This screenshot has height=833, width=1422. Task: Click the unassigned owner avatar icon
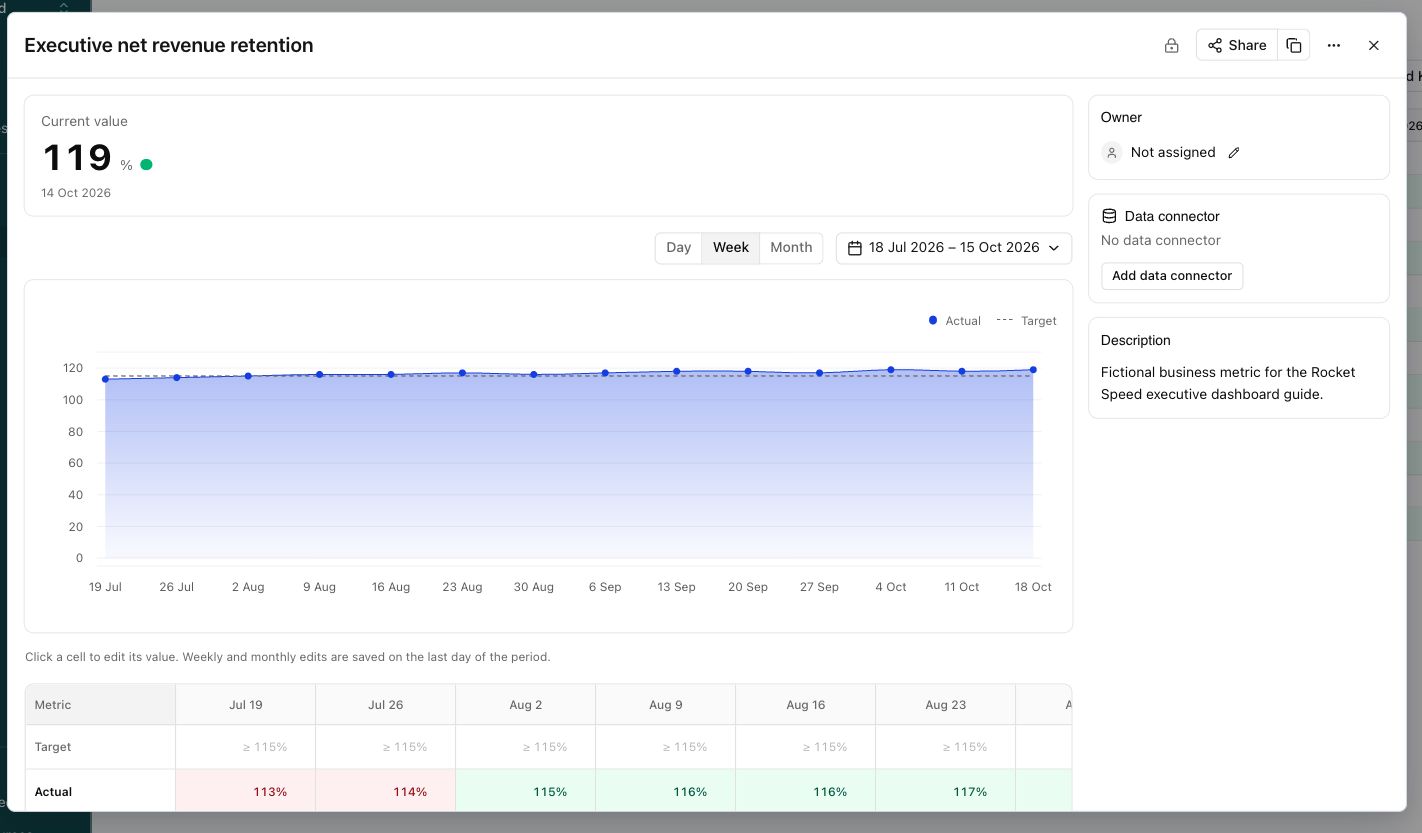1111,152
